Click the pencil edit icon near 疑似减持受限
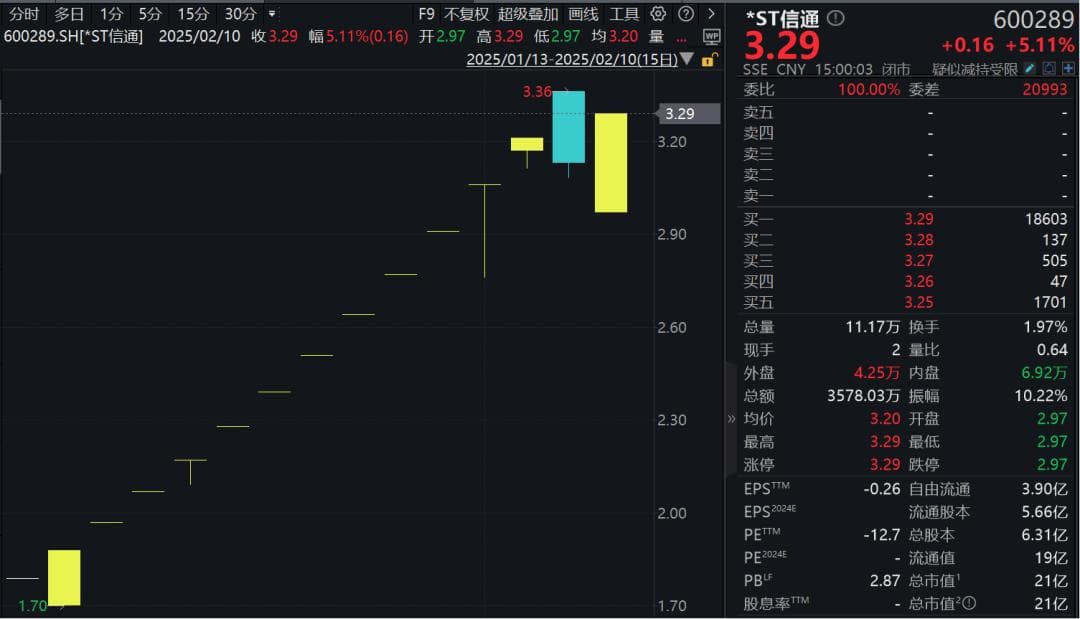The height and width of the screenshot is (619, 1080). pos(1029,68)
